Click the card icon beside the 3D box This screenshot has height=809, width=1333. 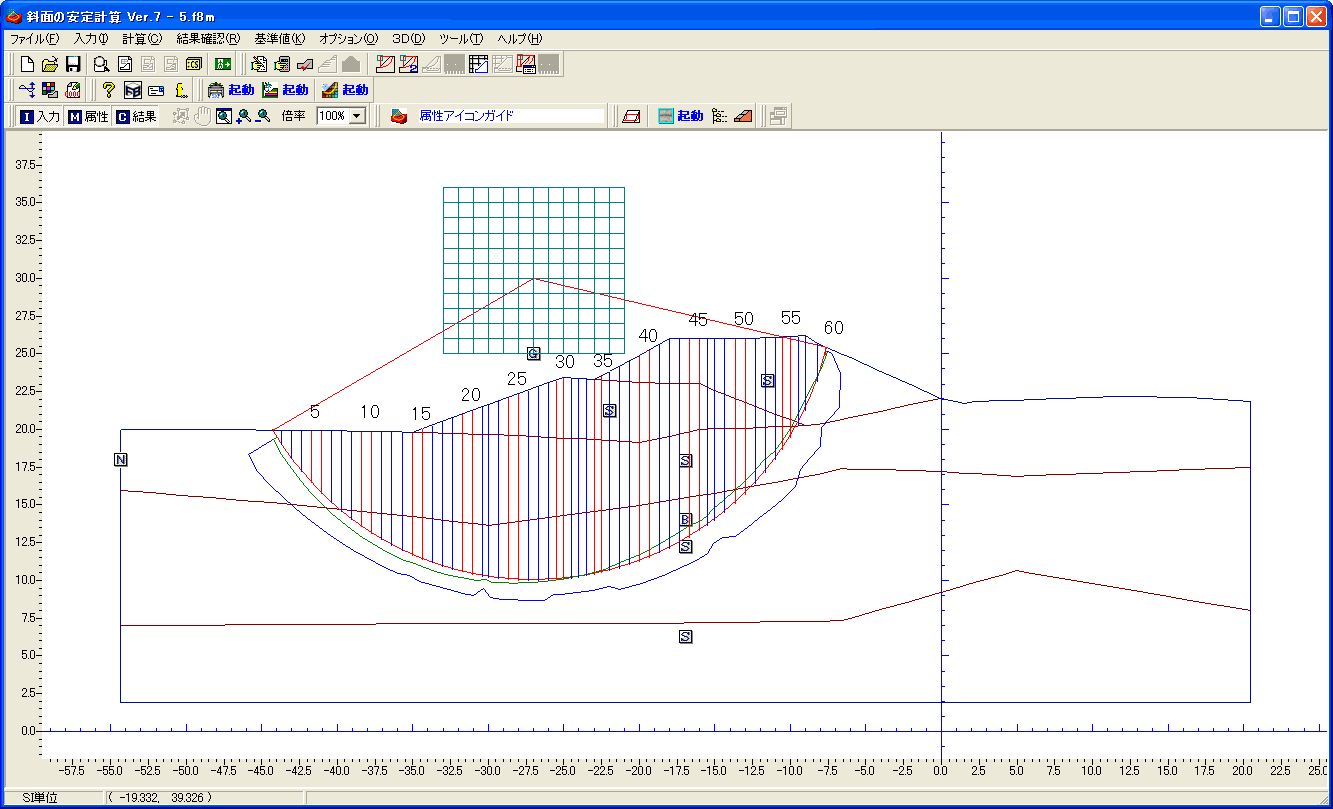click(x=156, y=90)
